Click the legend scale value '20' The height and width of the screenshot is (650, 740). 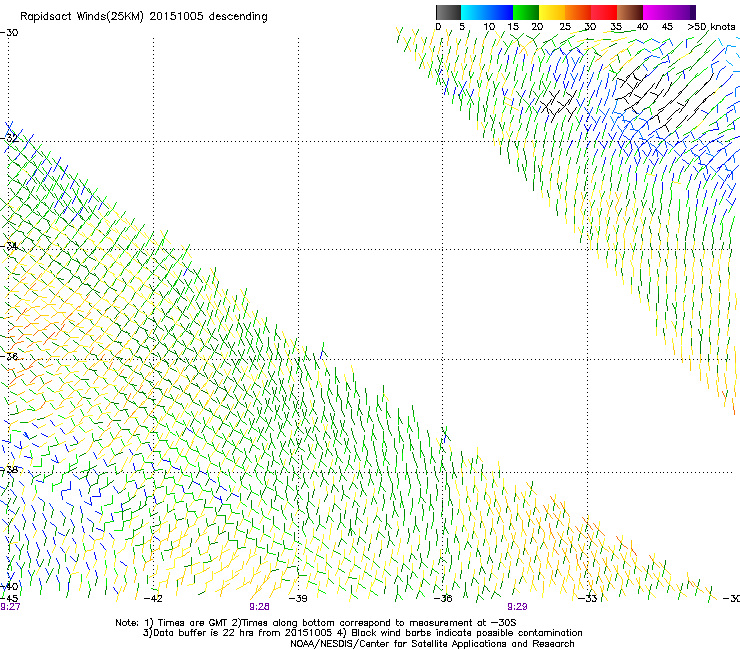click(537, 26)
